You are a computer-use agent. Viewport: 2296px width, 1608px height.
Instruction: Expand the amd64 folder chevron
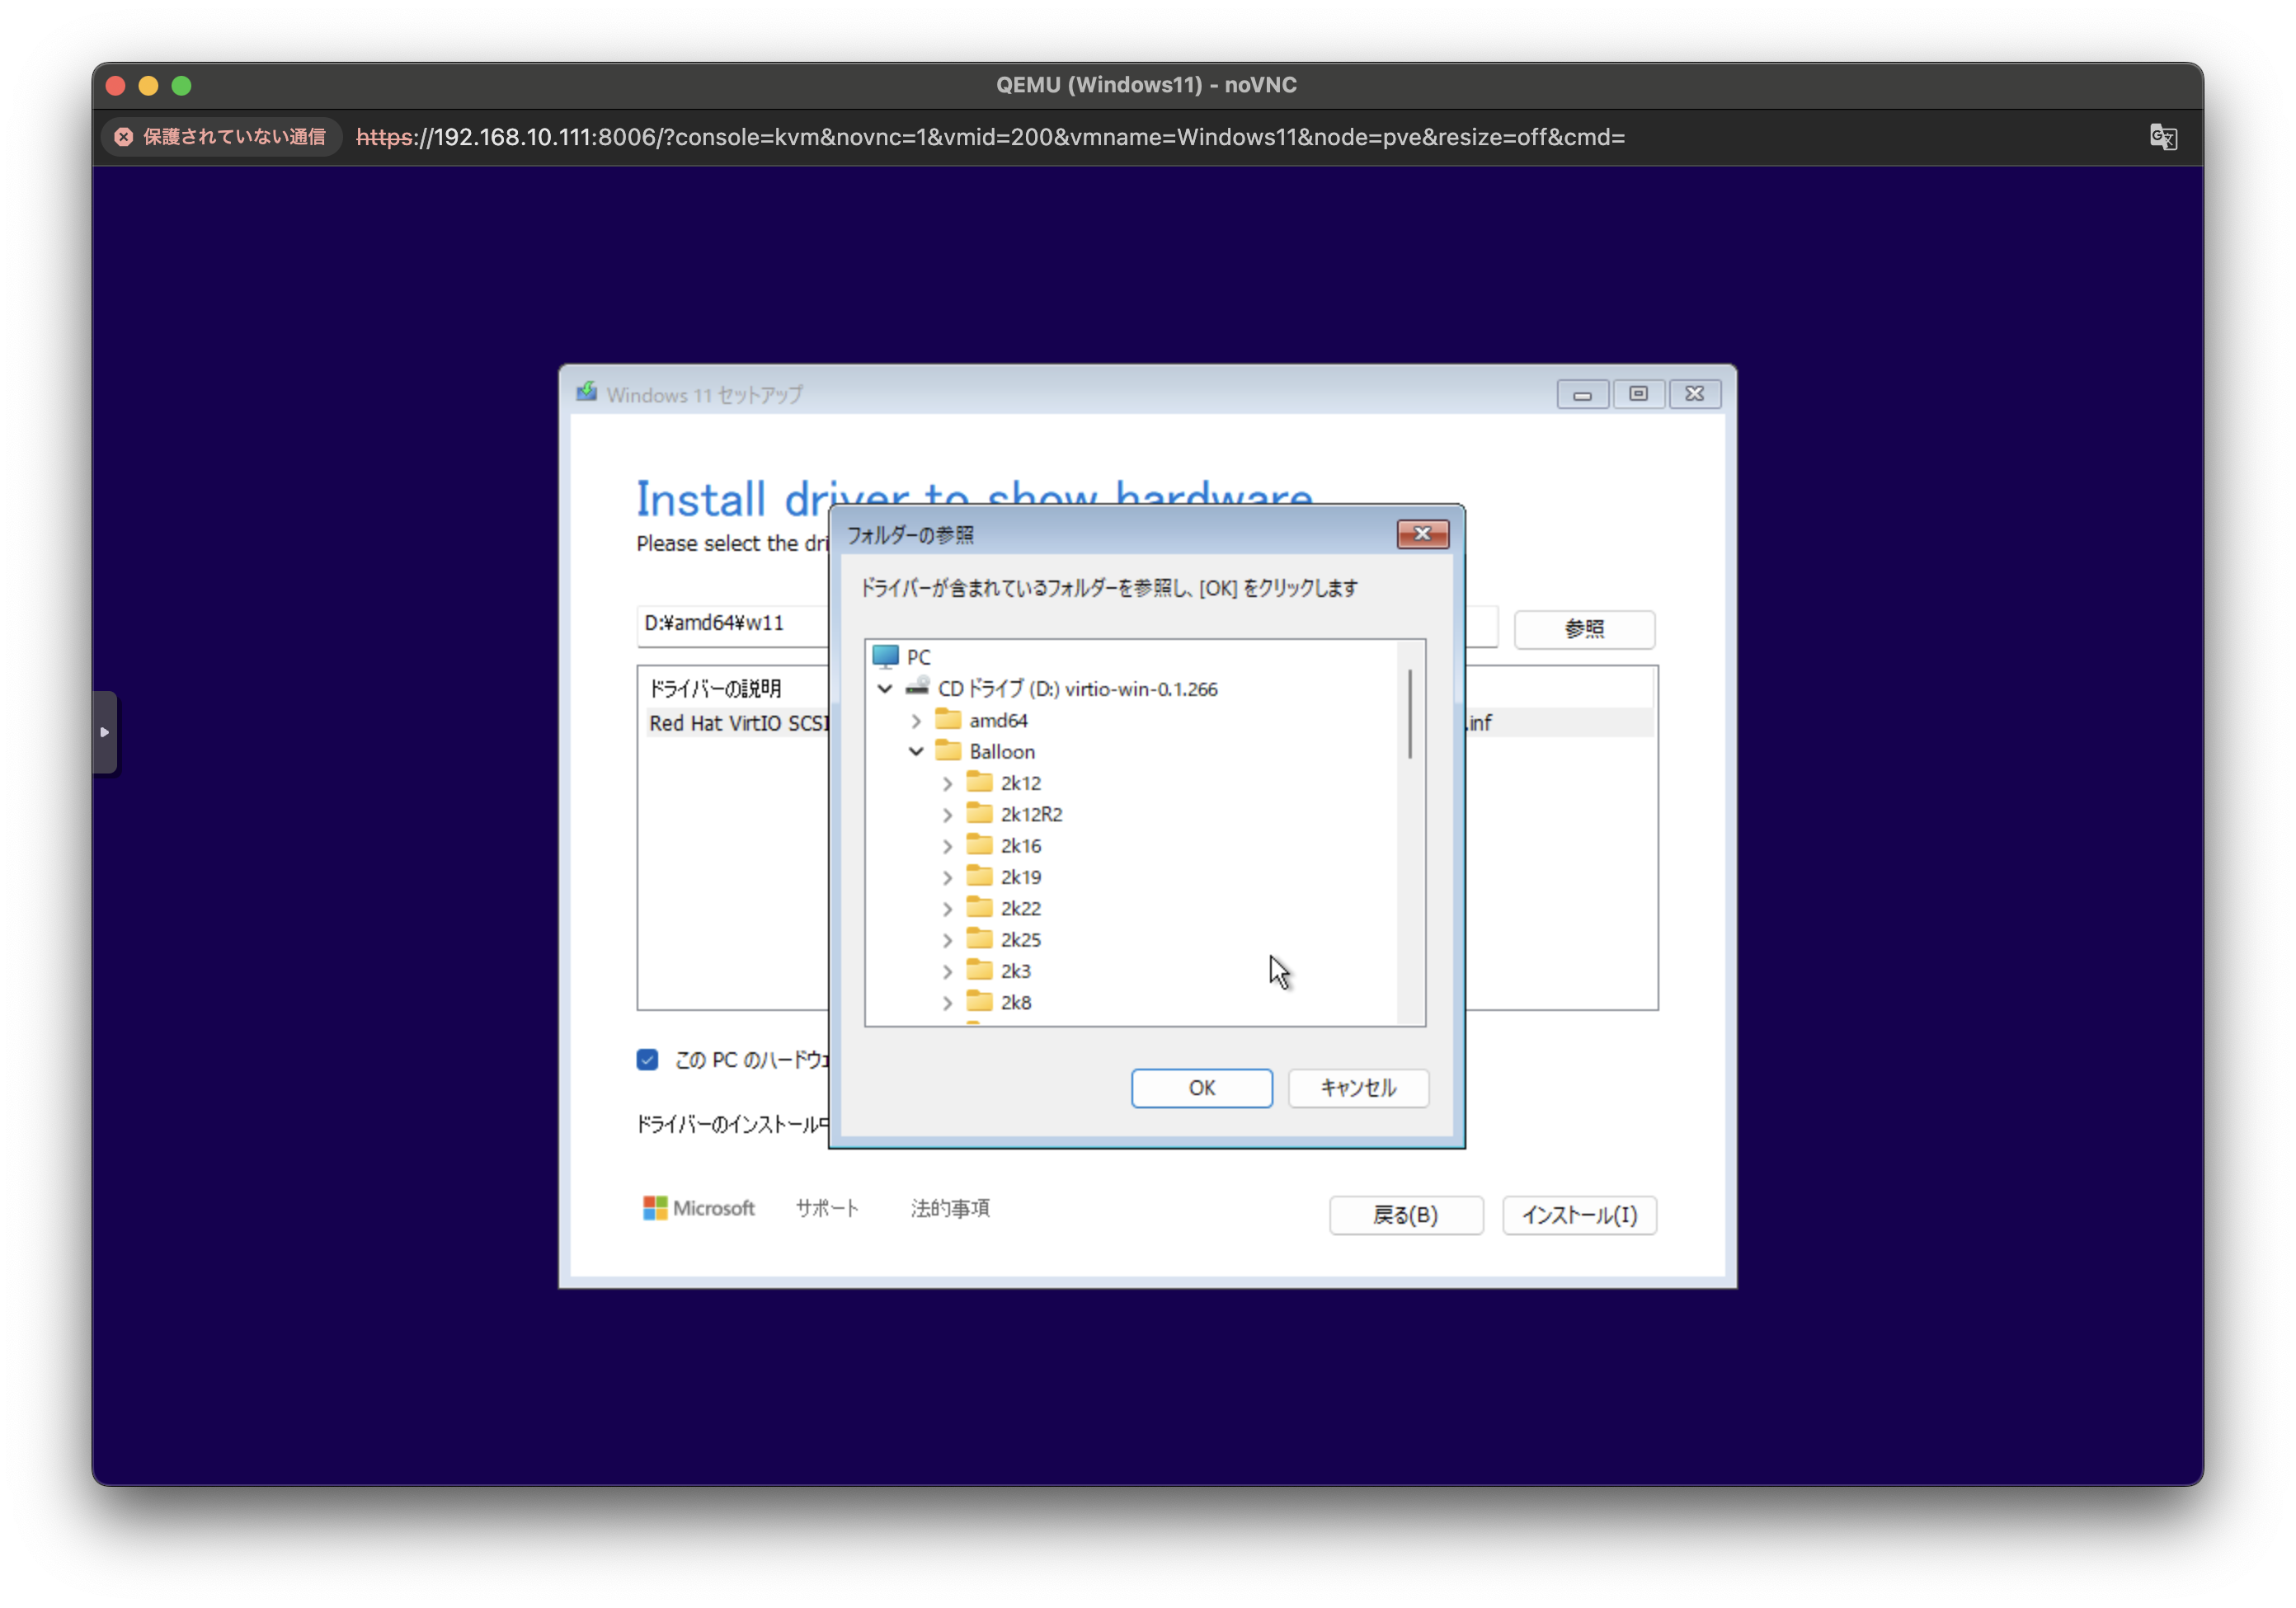coord(916,721)
